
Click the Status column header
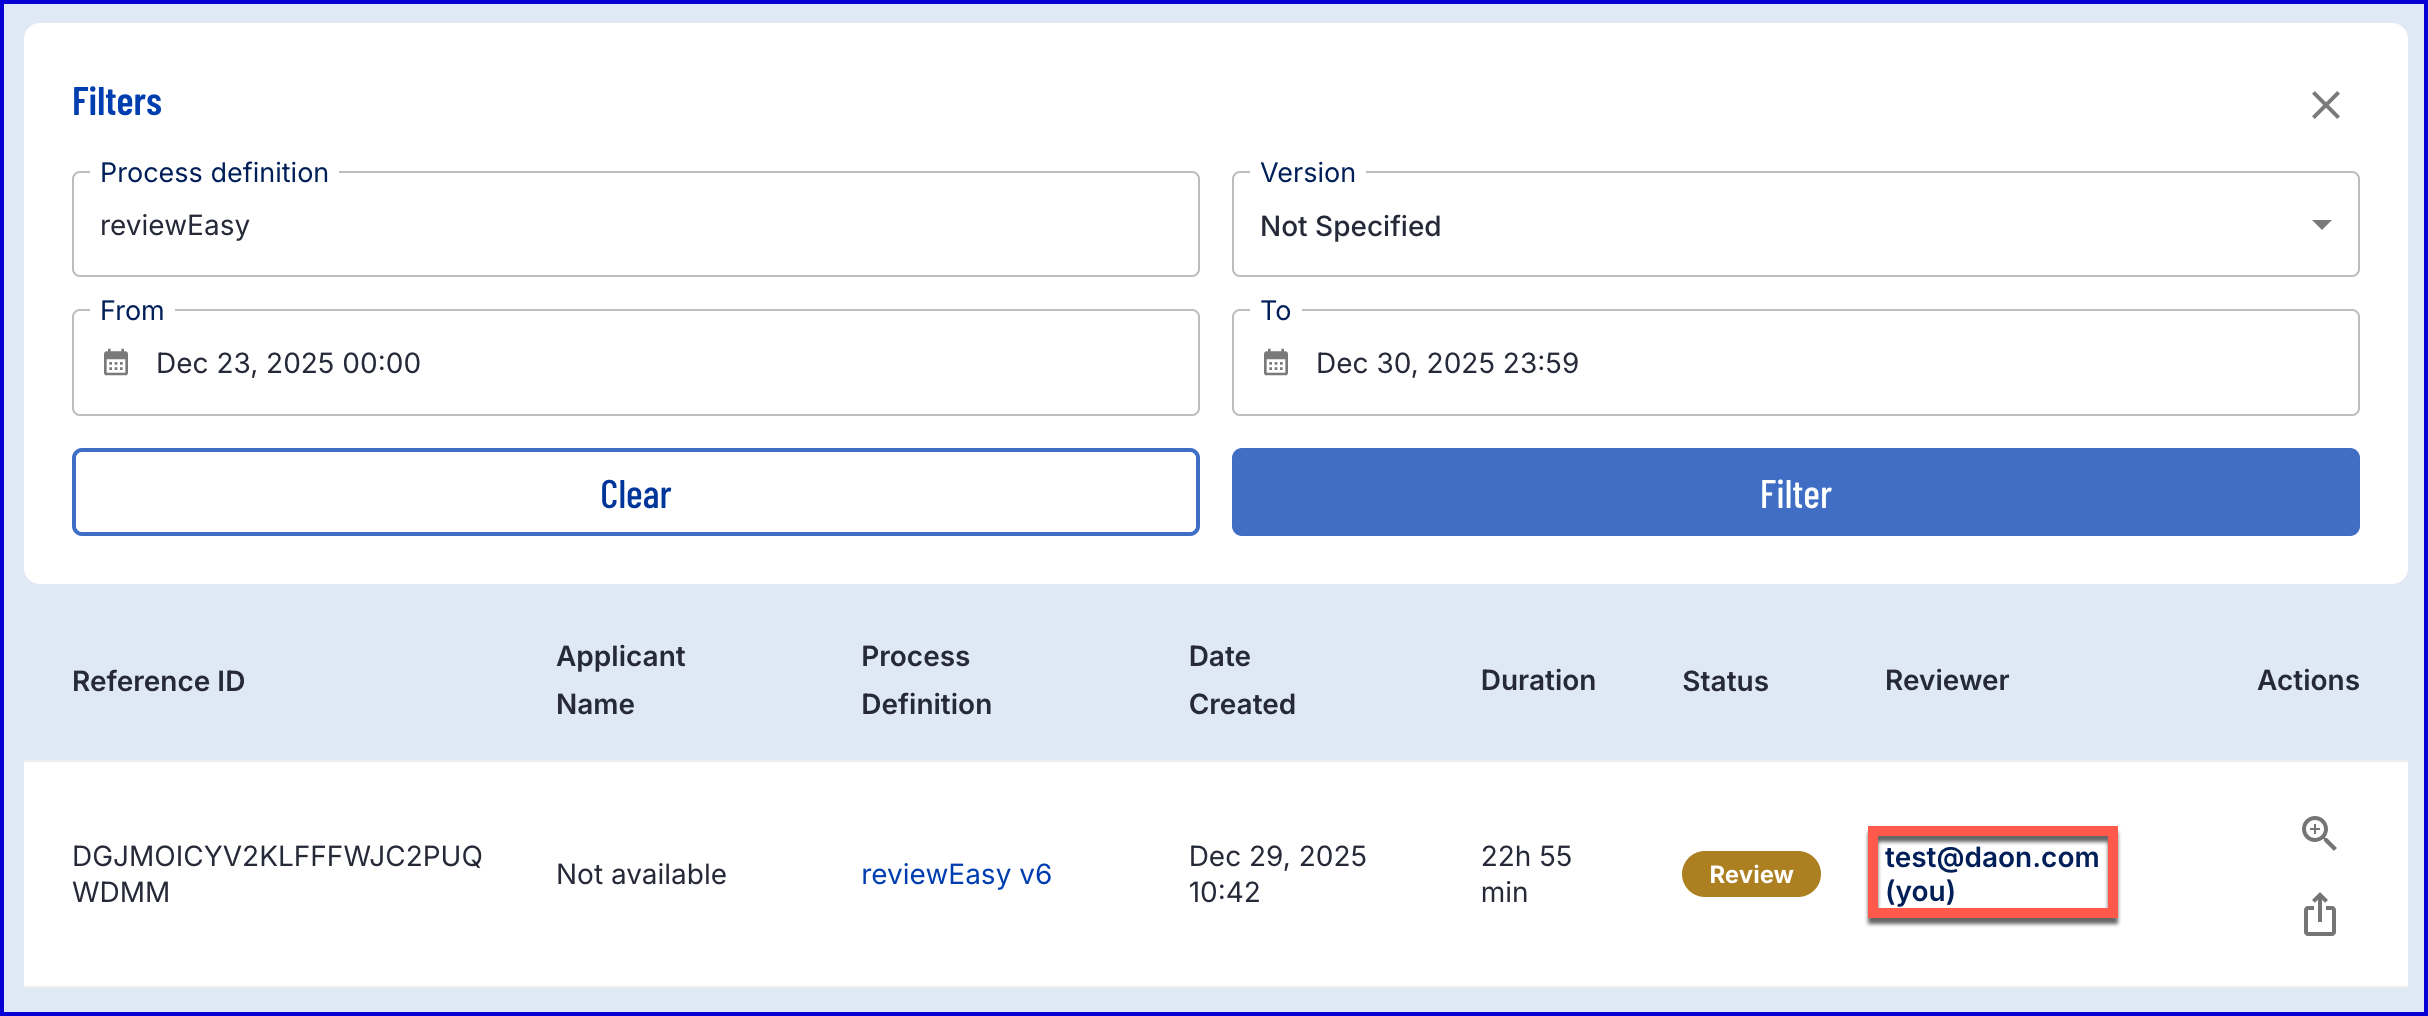(1725, 681)
